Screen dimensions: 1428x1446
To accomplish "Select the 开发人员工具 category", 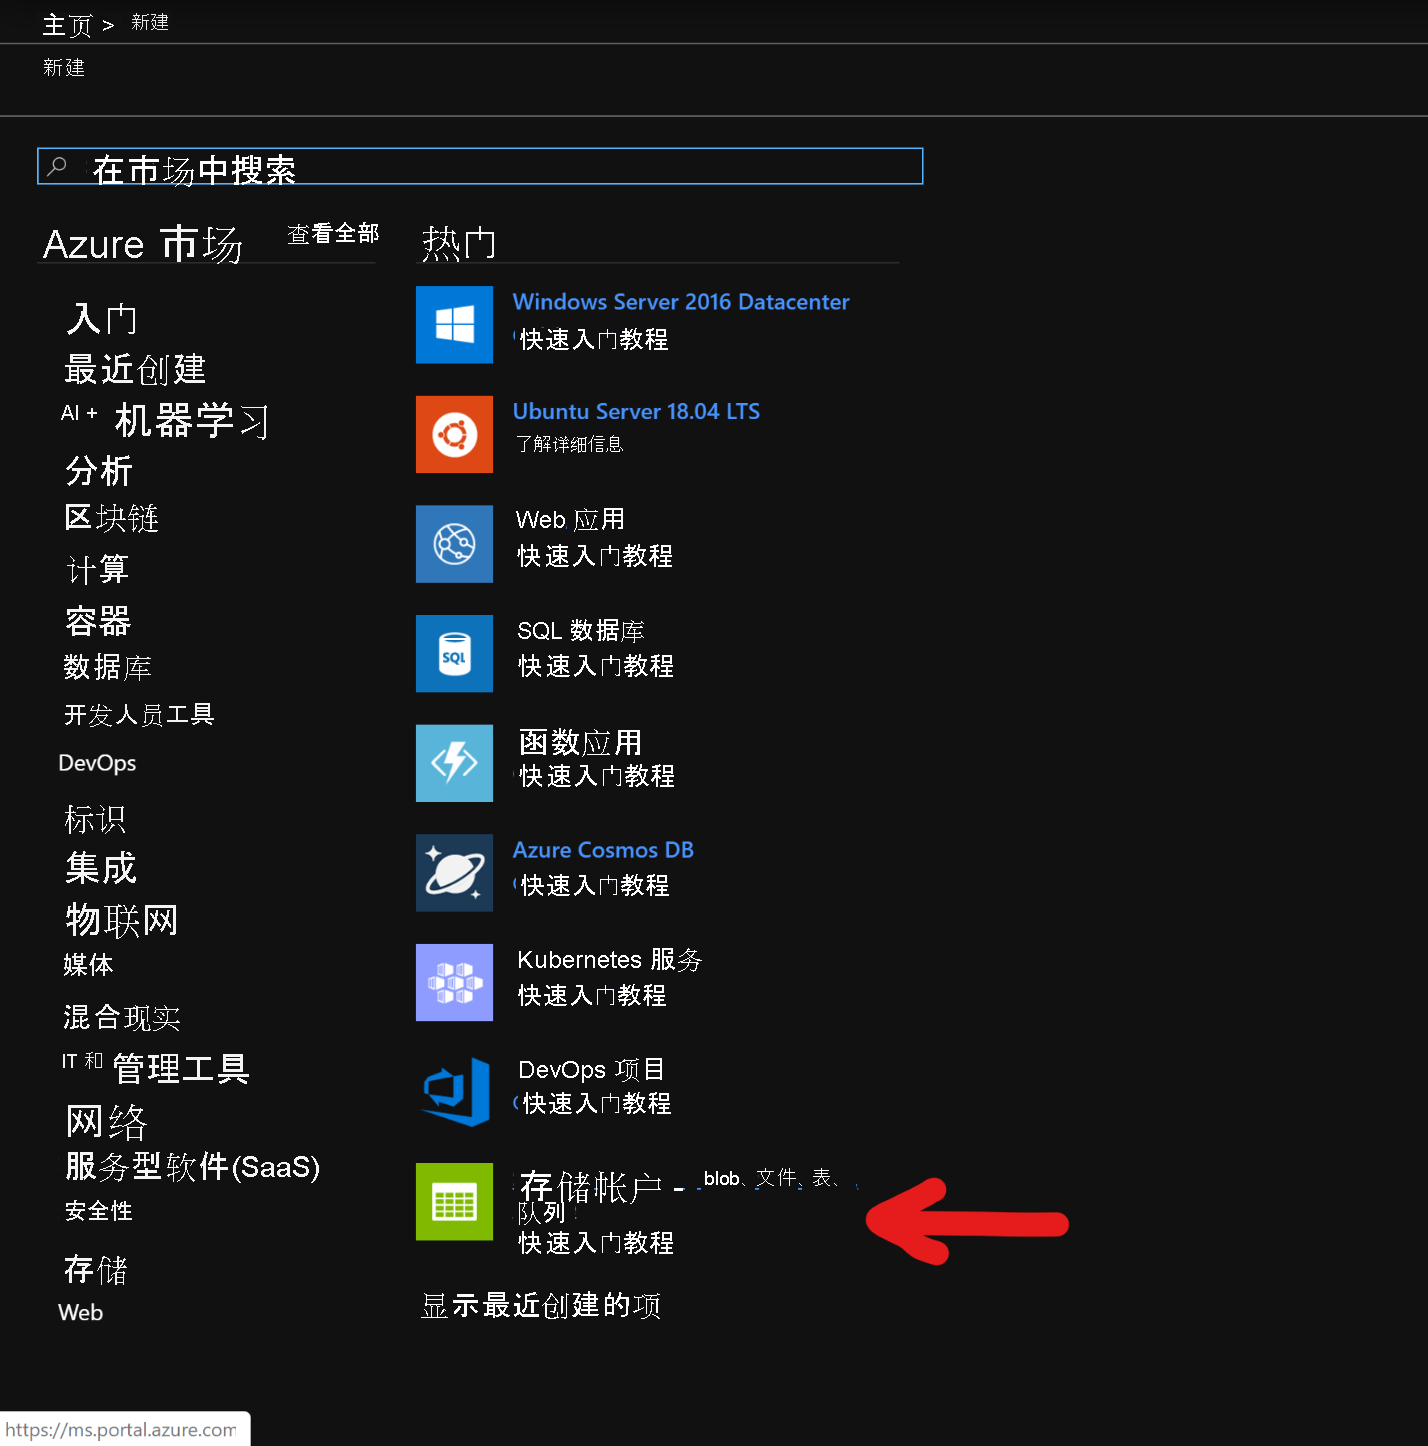I will pos(139,714).
